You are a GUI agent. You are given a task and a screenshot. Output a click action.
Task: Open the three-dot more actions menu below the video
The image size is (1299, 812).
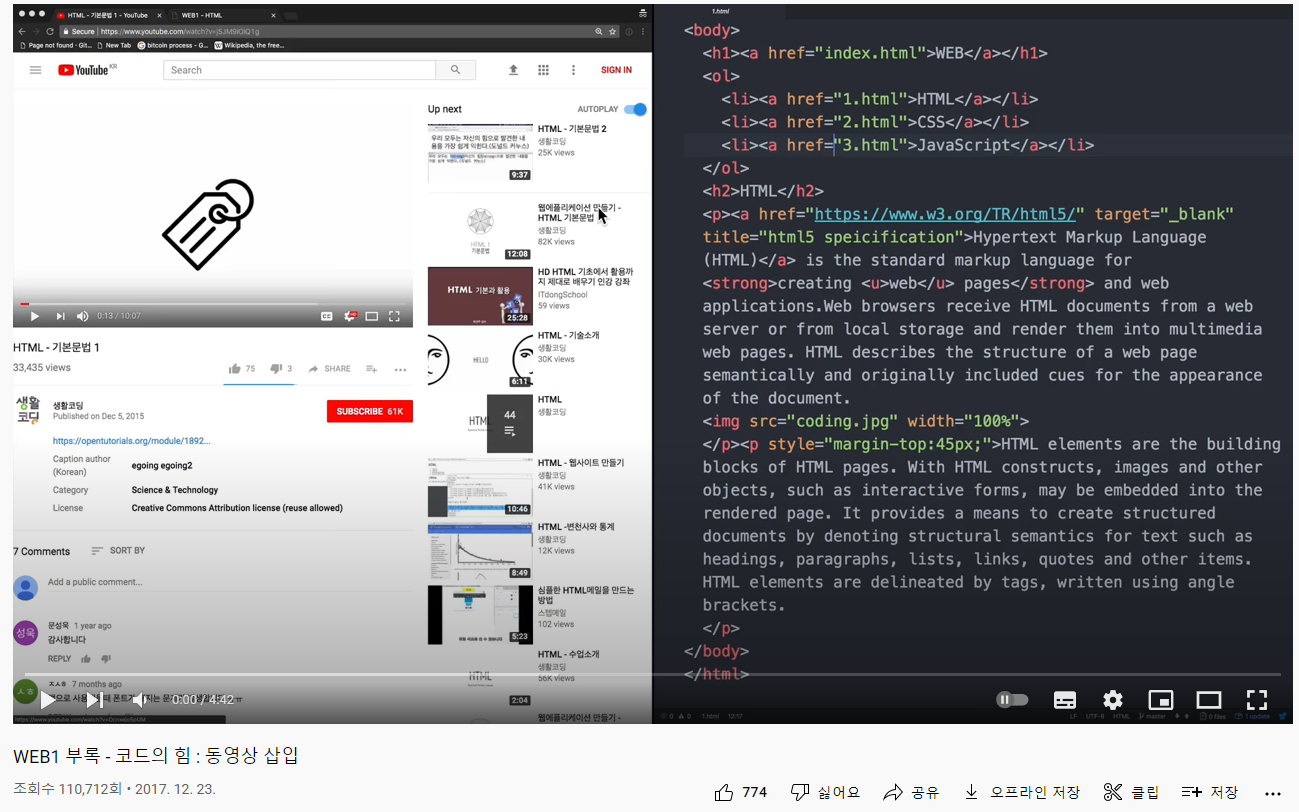[x=1272, y=792]
